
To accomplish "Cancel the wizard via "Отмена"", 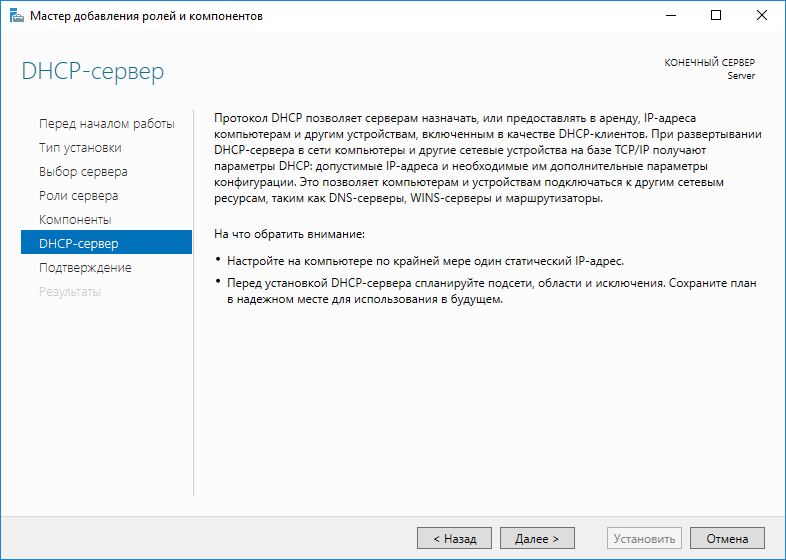I will 727,538.
